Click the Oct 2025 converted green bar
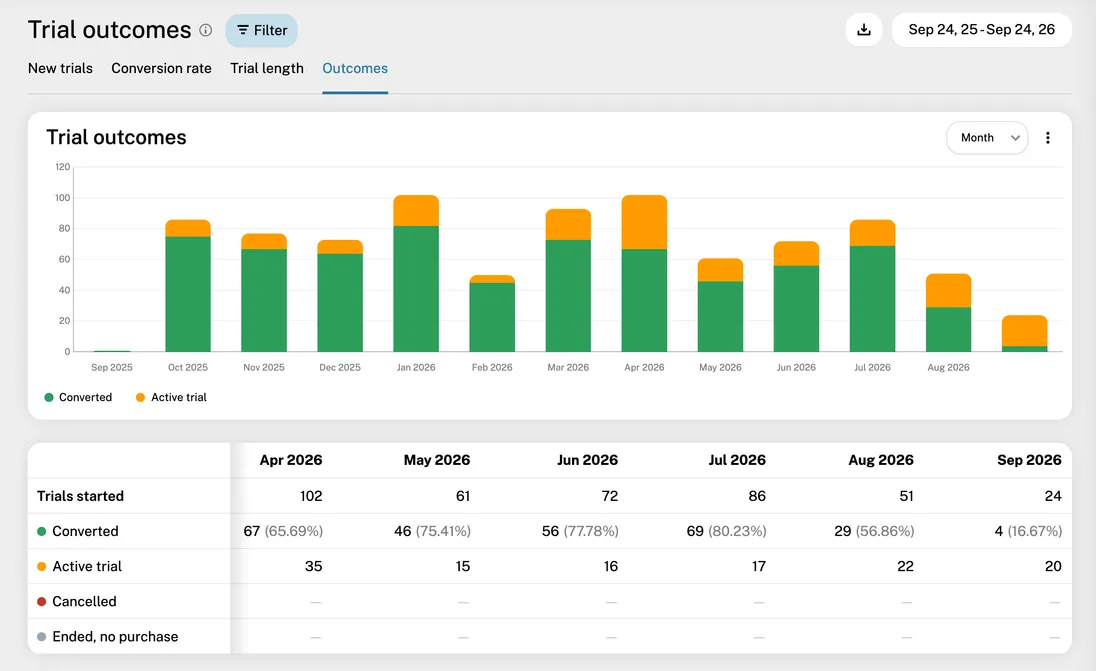 pos(188,294)
